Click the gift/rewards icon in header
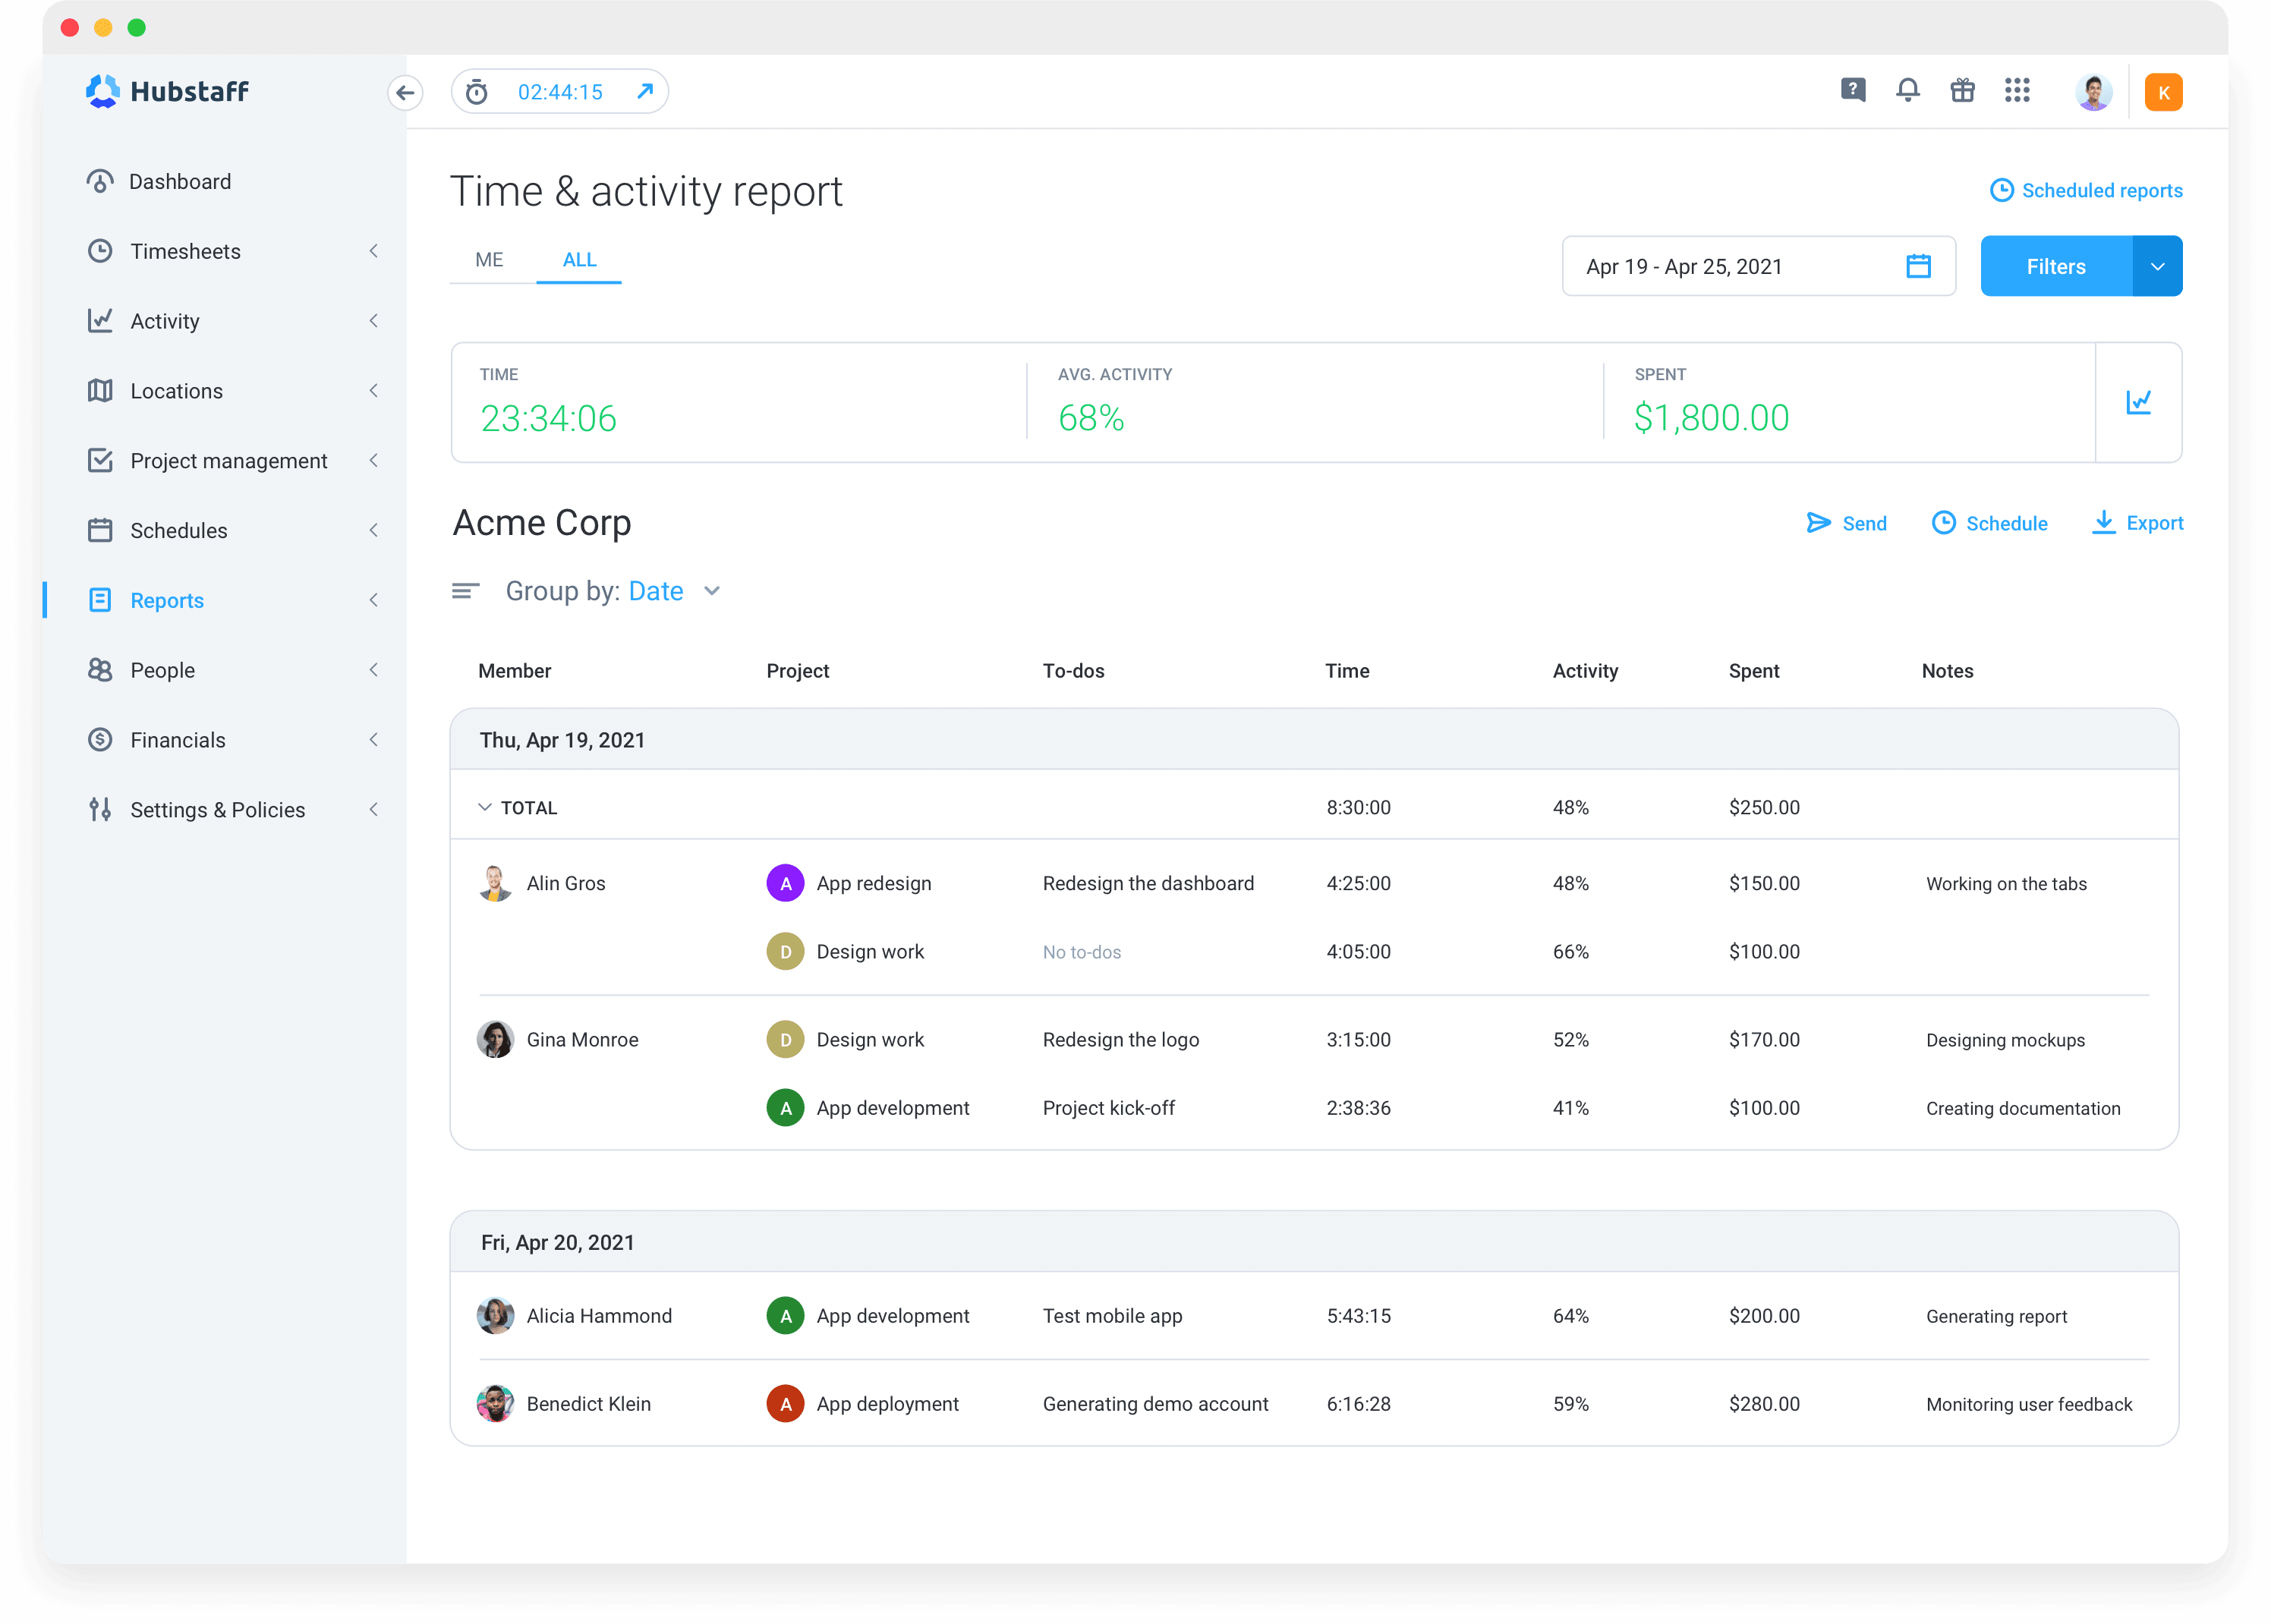The width and height of the screenshot is (2271, 1624). coord(1964,91)
